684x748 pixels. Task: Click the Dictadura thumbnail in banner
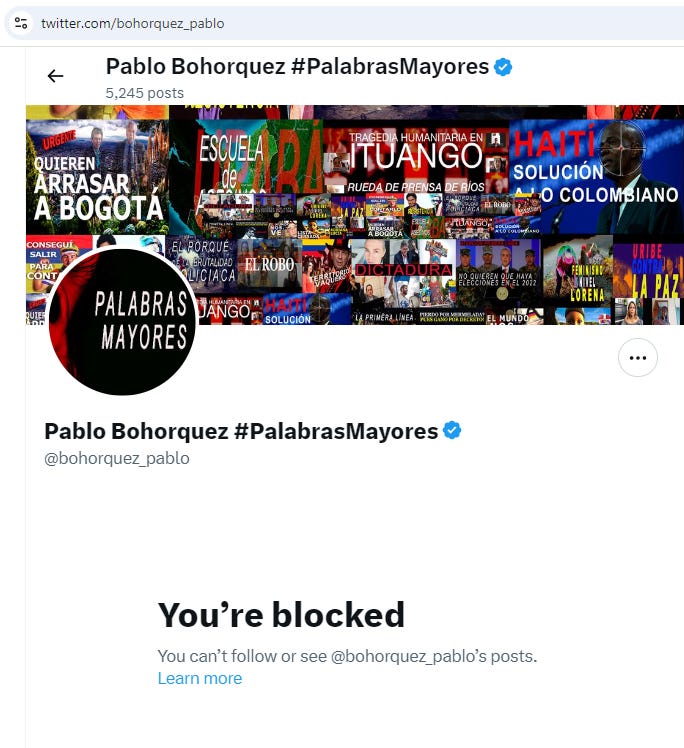coord(403,270)
